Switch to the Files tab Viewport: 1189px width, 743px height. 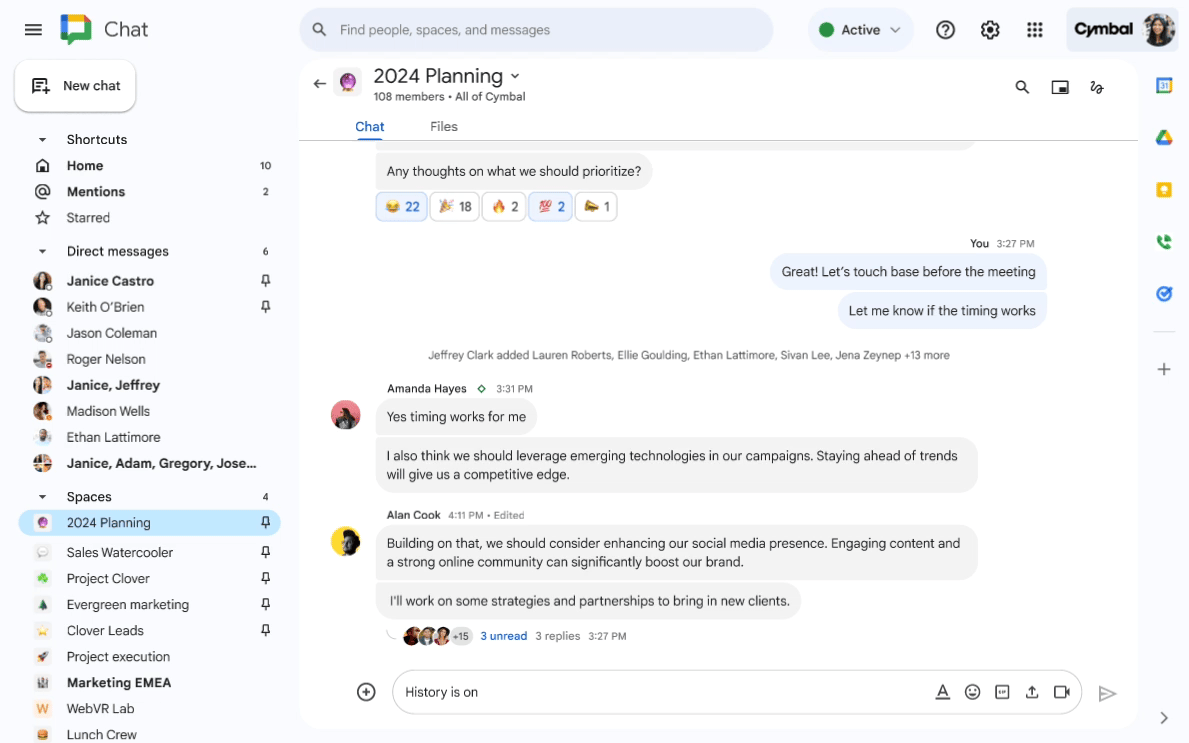click(x=443, y=126)
